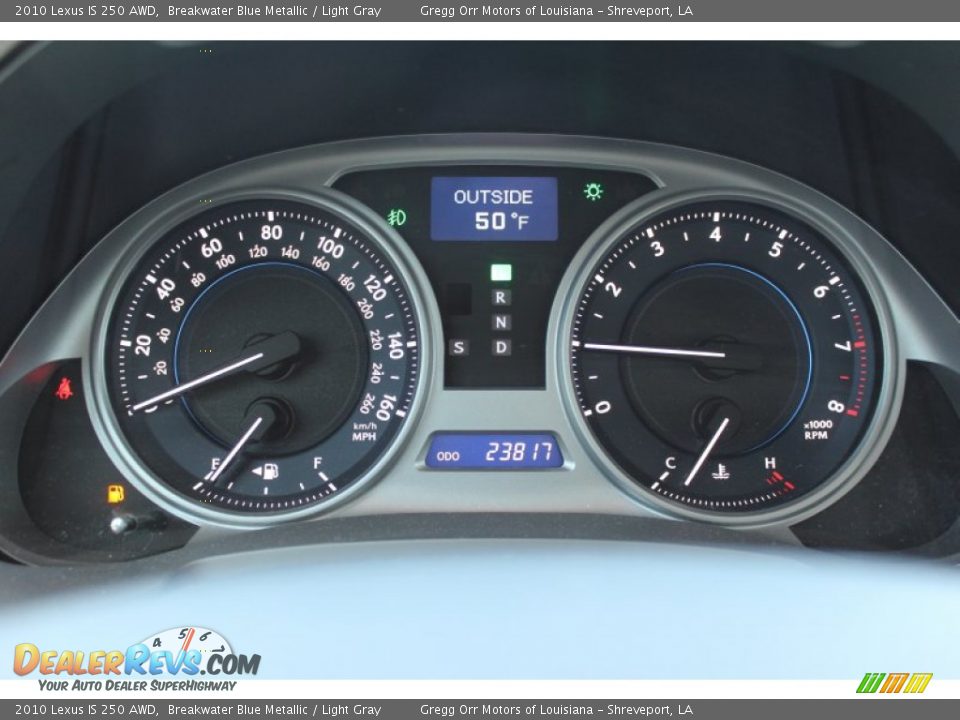Click the highlighted Park gear indicator
This screenshot has width=960, height=720.
click(501, 272)
